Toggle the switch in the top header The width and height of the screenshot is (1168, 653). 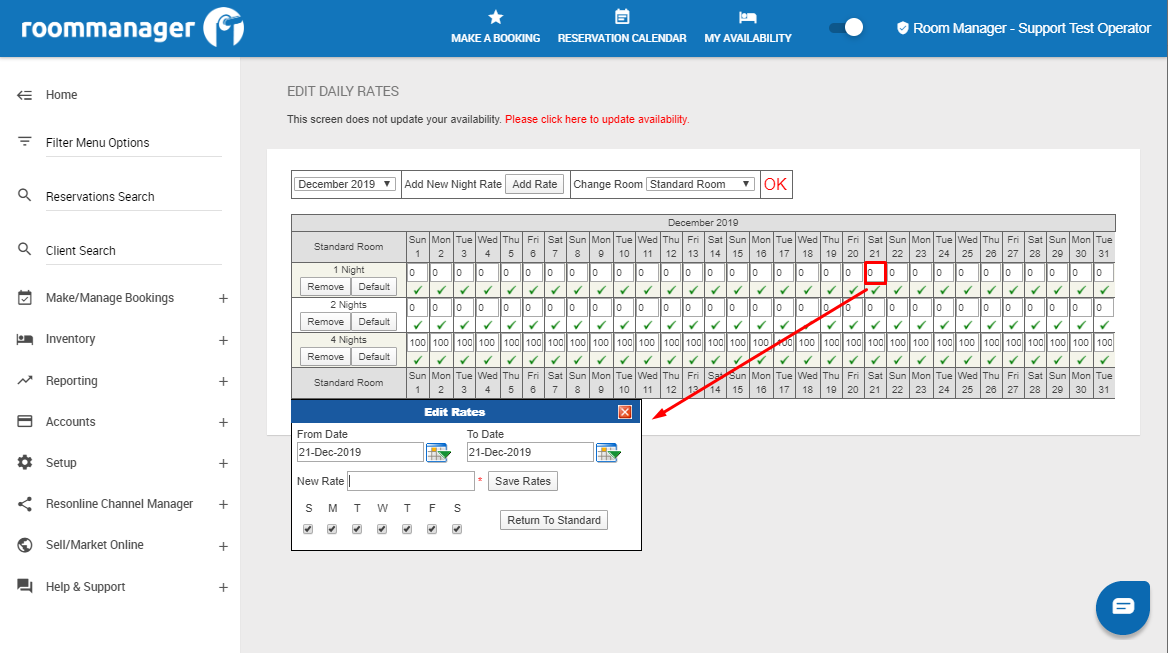[x=846, y=28]
